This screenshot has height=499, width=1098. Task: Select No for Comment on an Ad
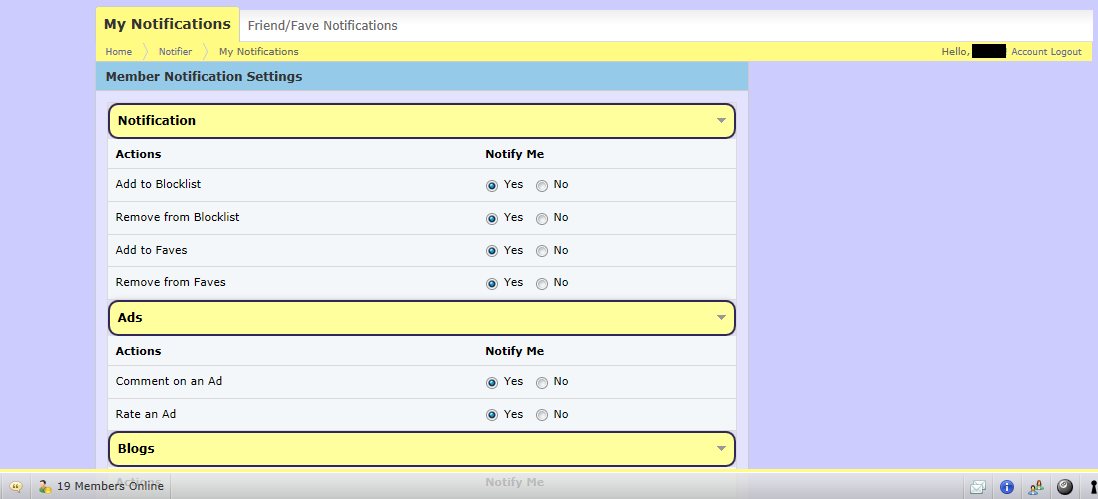pyautogui.click(x=541, y=382)
